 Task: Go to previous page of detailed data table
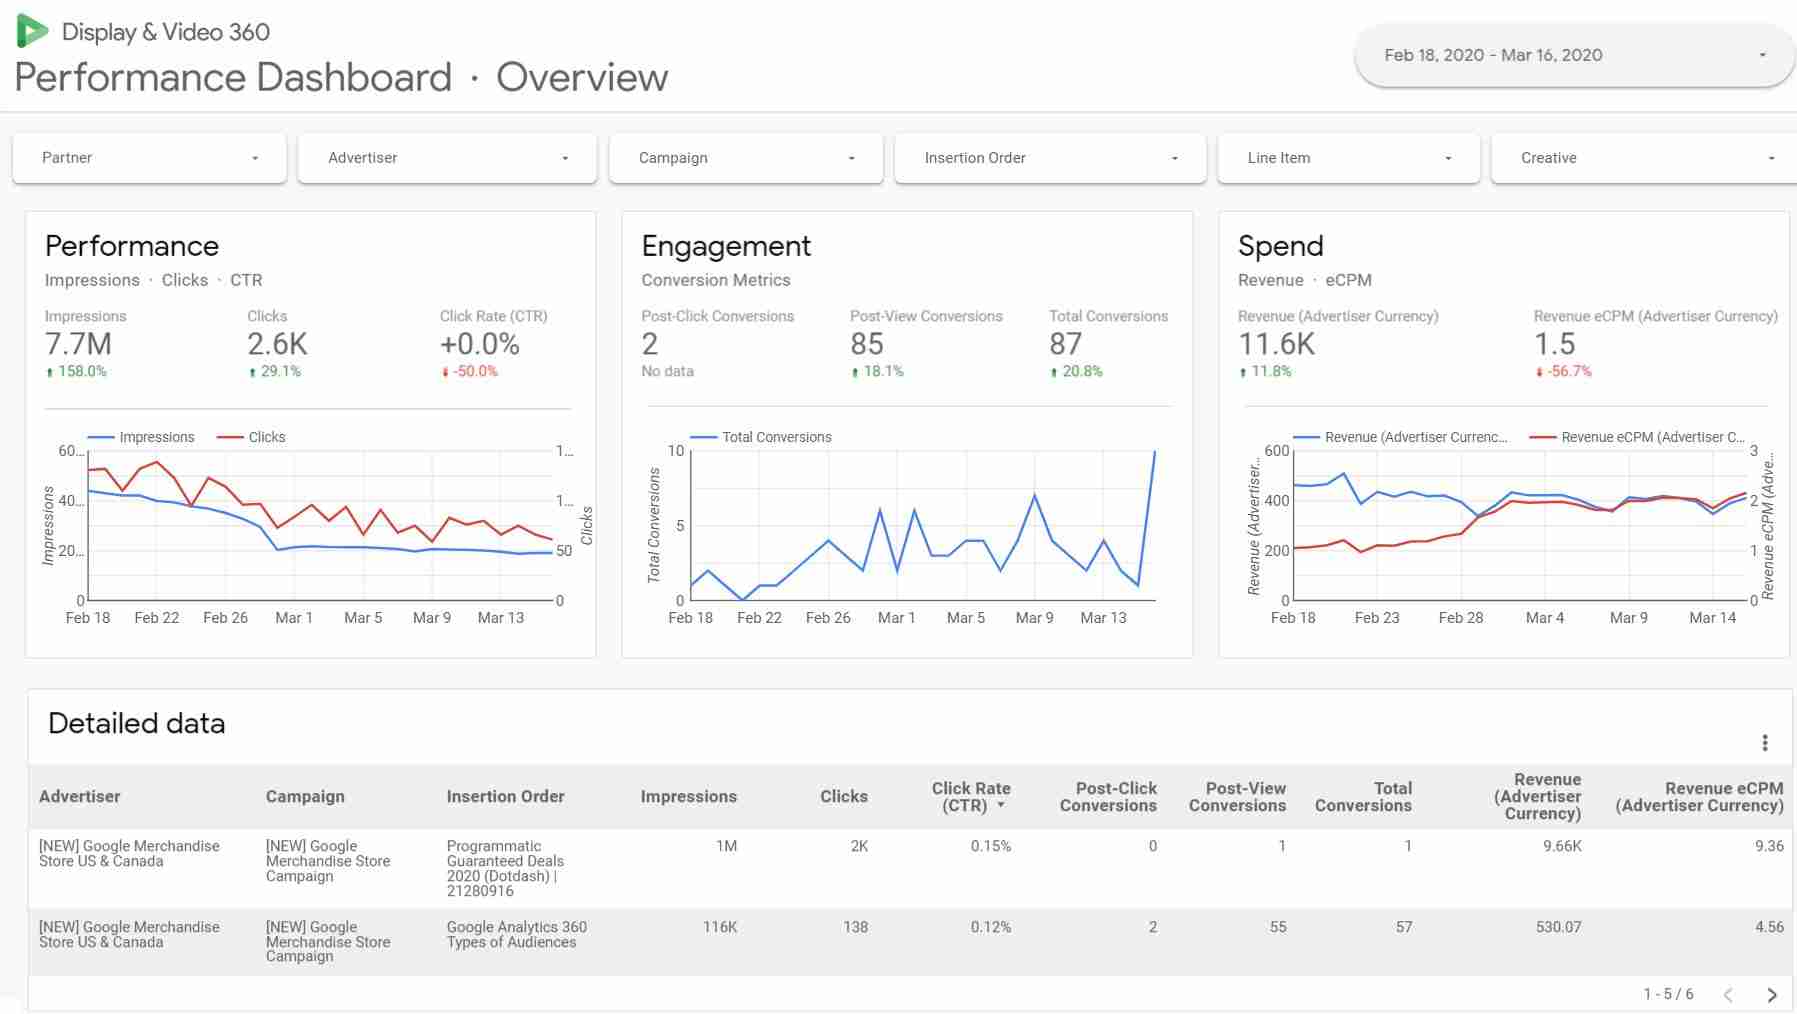[1728, 995]
